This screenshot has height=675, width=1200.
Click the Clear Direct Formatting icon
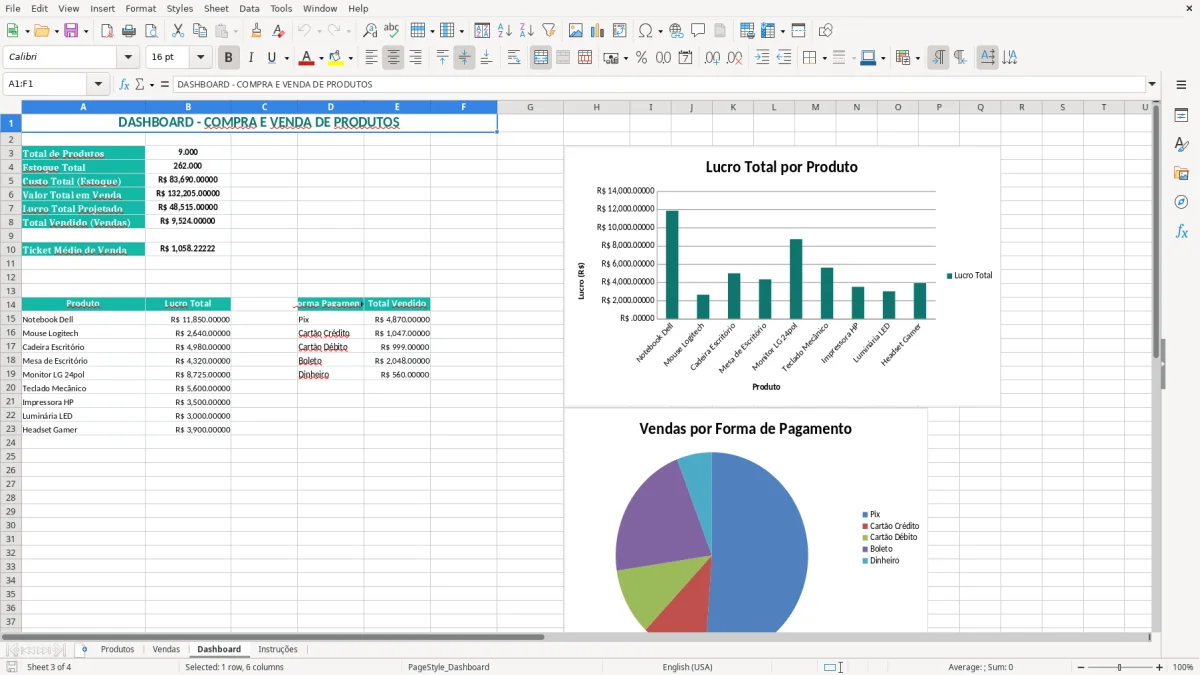[279, 31]
